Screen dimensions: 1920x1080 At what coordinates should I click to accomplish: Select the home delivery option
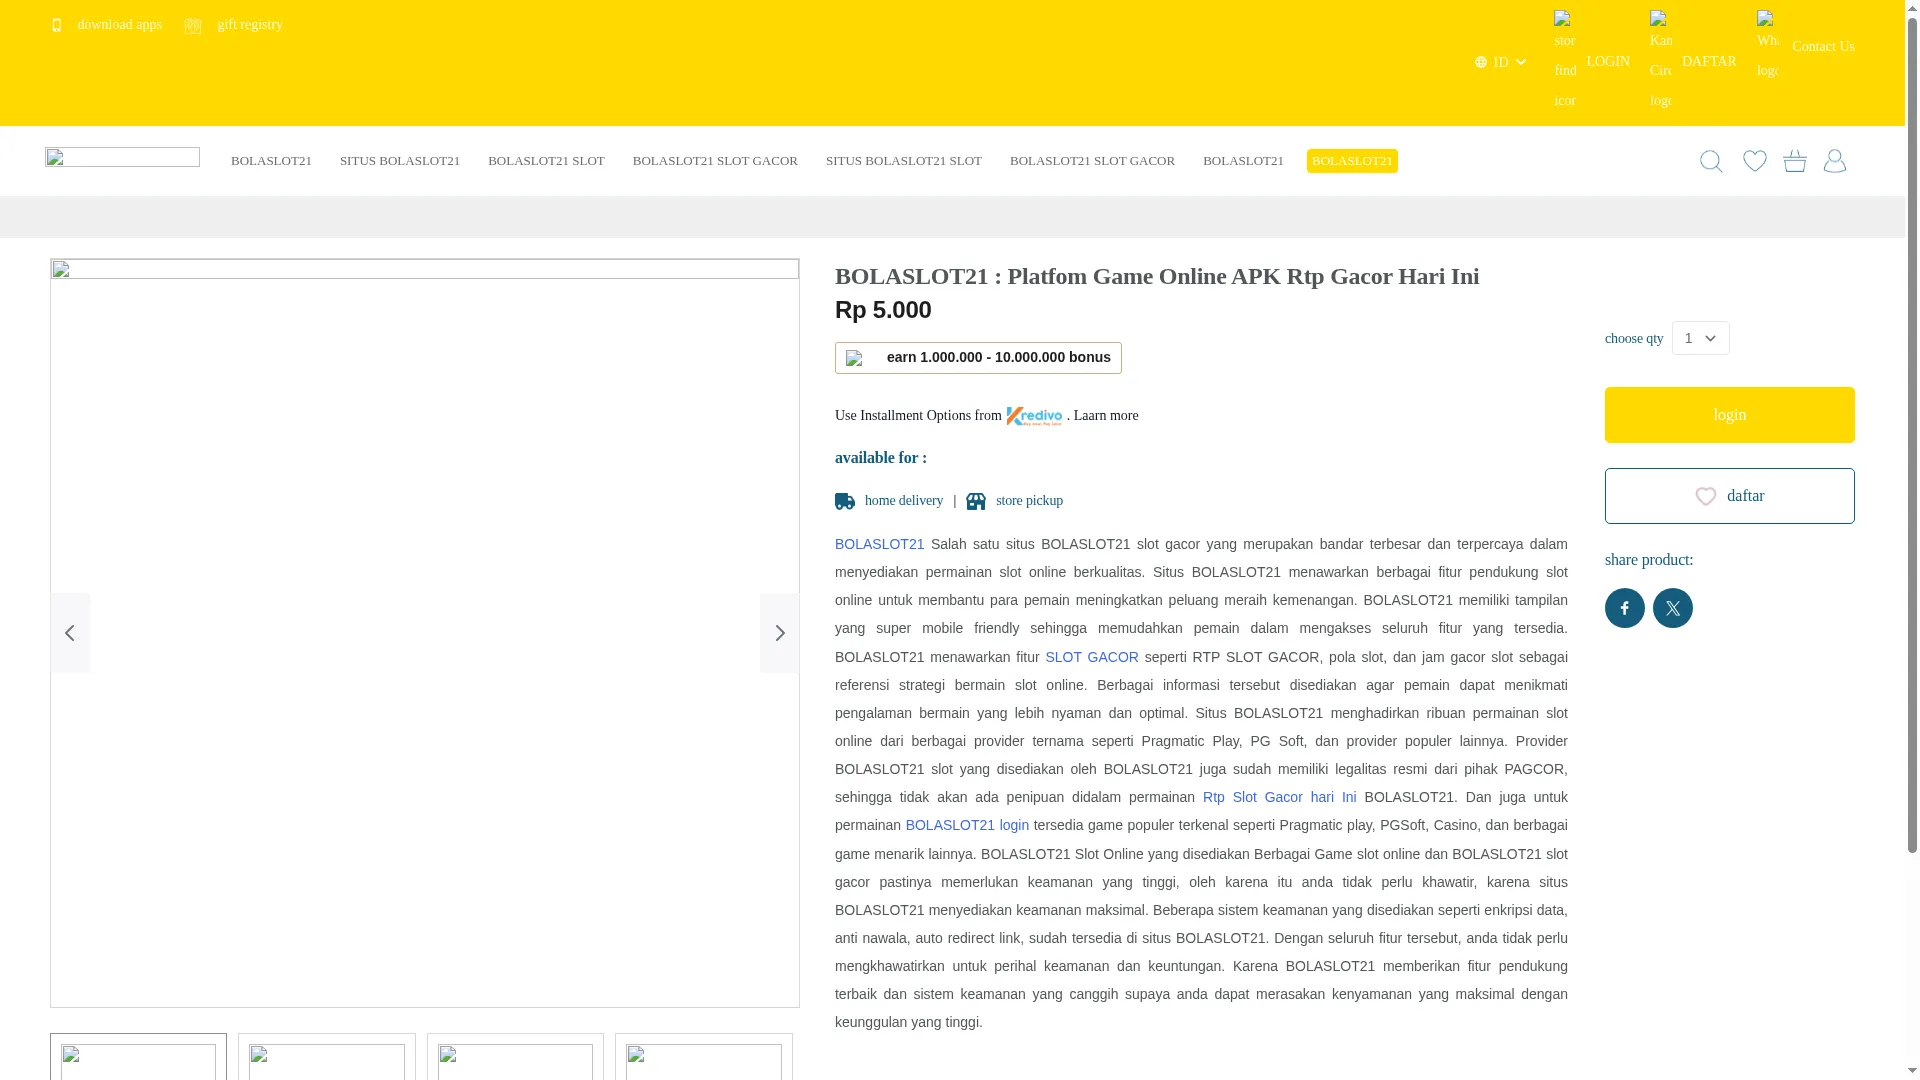(x=904, y=501)
